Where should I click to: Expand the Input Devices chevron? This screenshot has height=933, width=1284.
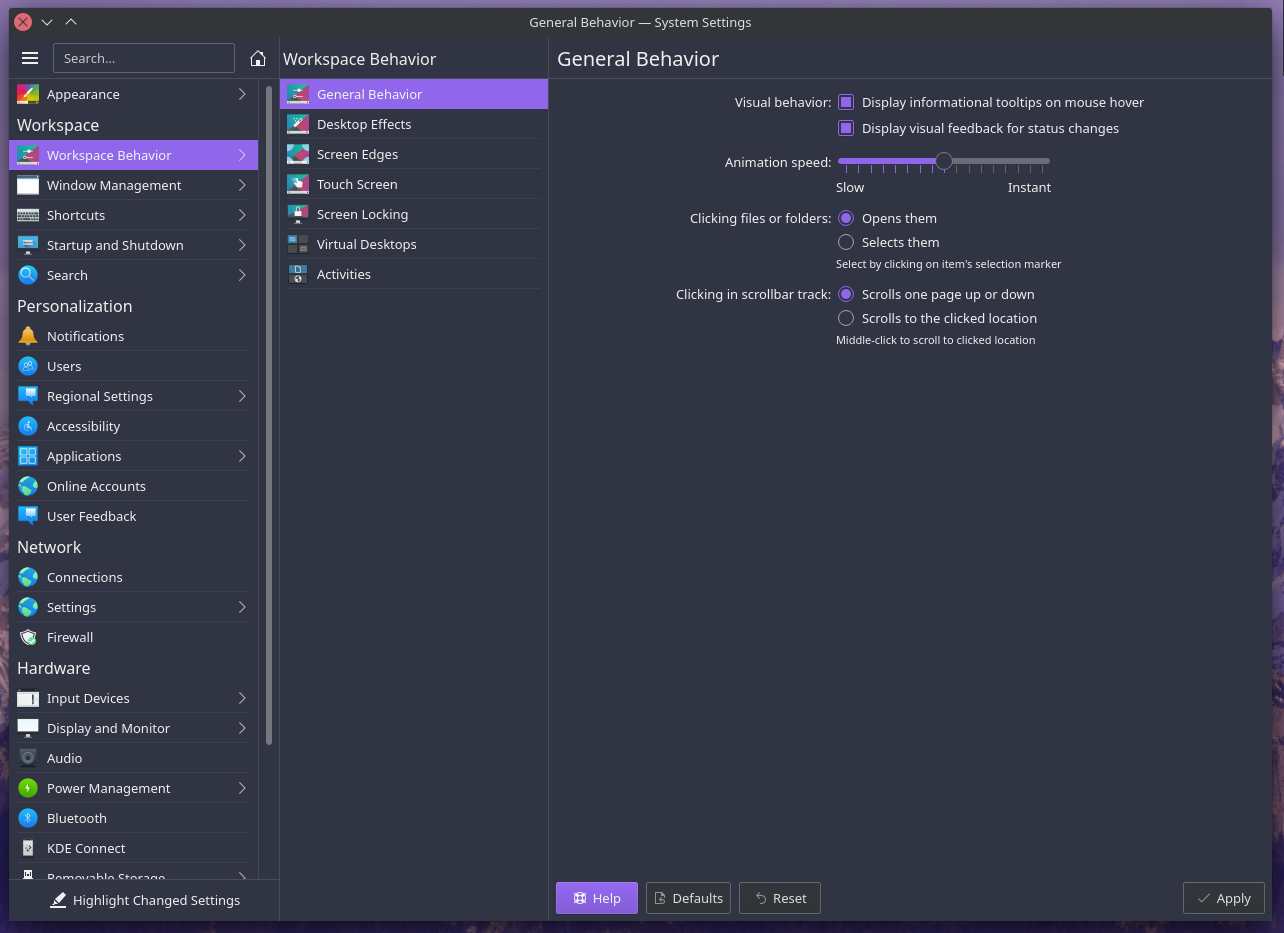pyautogui.click(x=242, y=698)
